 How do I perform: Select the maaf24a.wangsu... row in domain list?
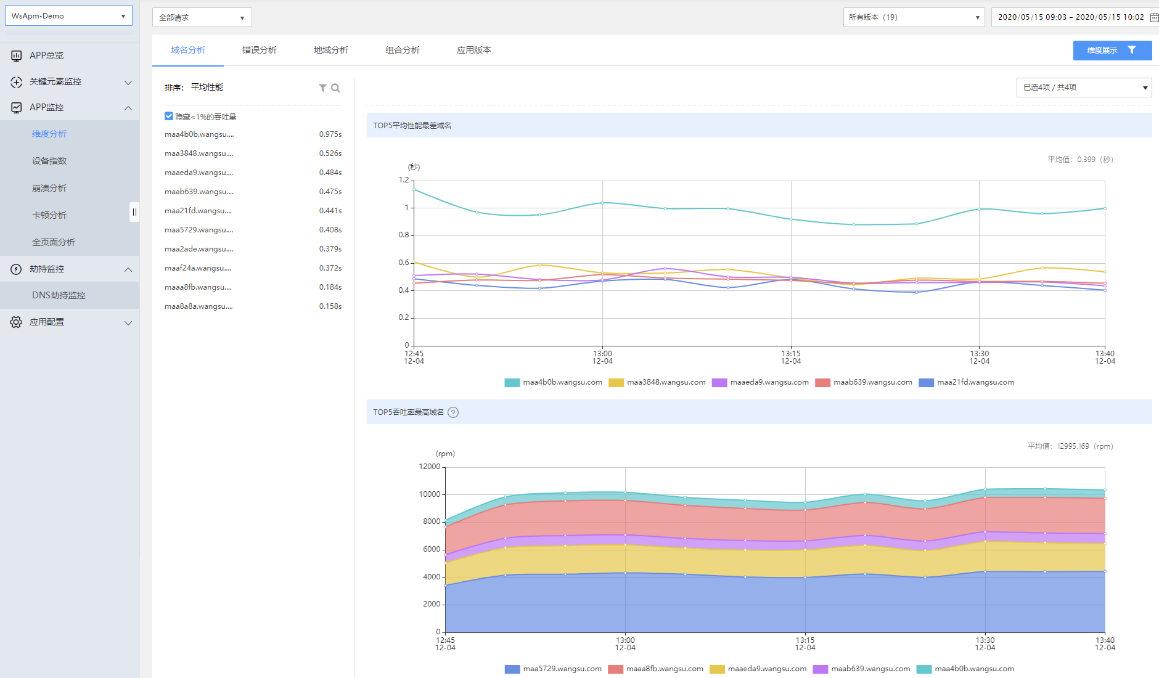click(253, 268)
